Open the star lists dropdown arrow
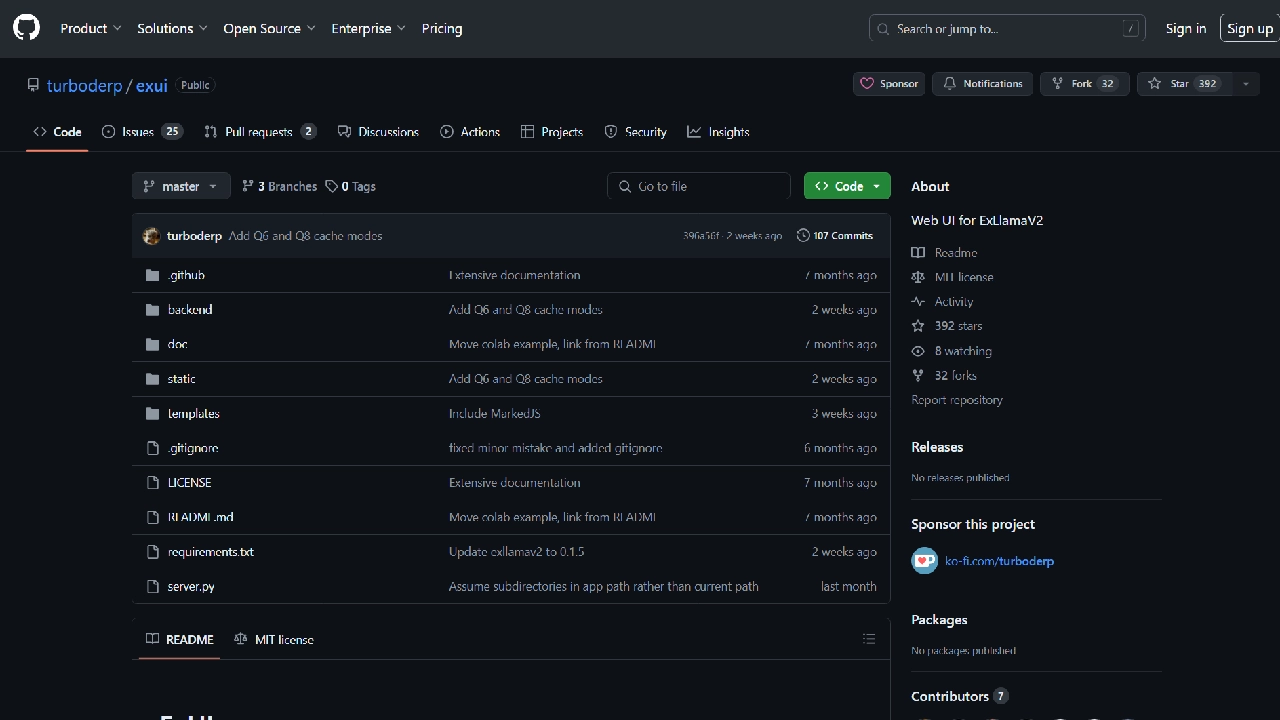 pos(1245,84)
